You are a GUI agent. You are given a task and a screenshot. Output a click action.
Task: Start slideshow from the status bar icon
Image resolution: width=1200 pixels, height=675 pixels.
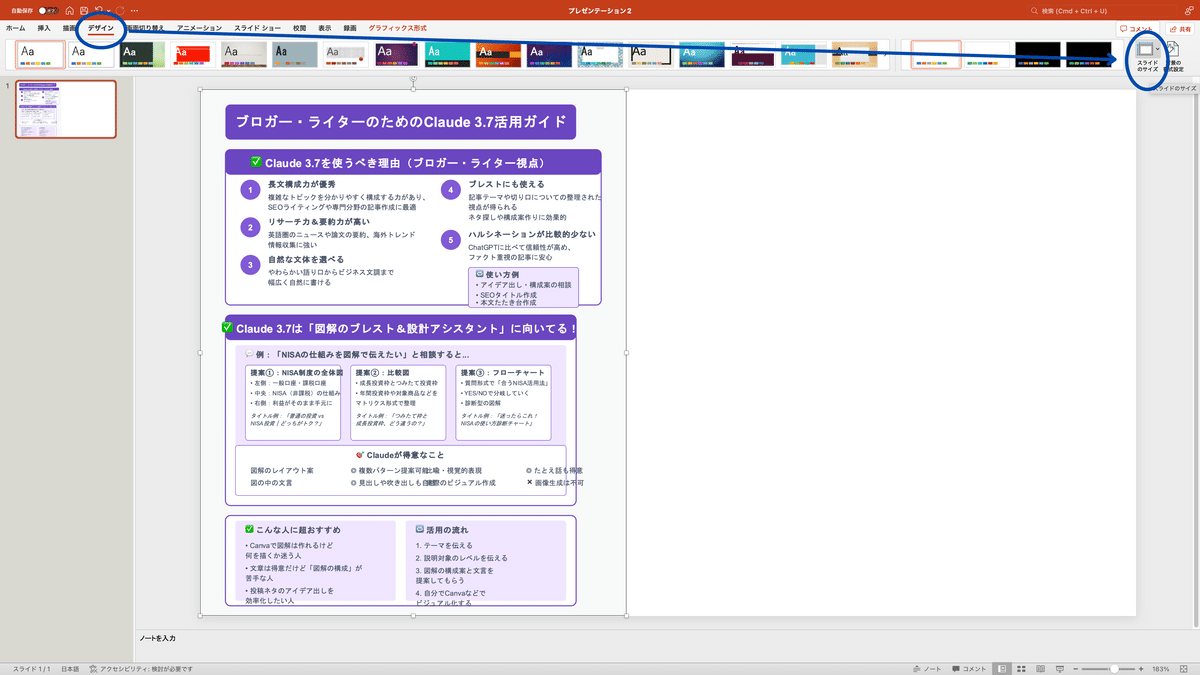[1060, 667]
